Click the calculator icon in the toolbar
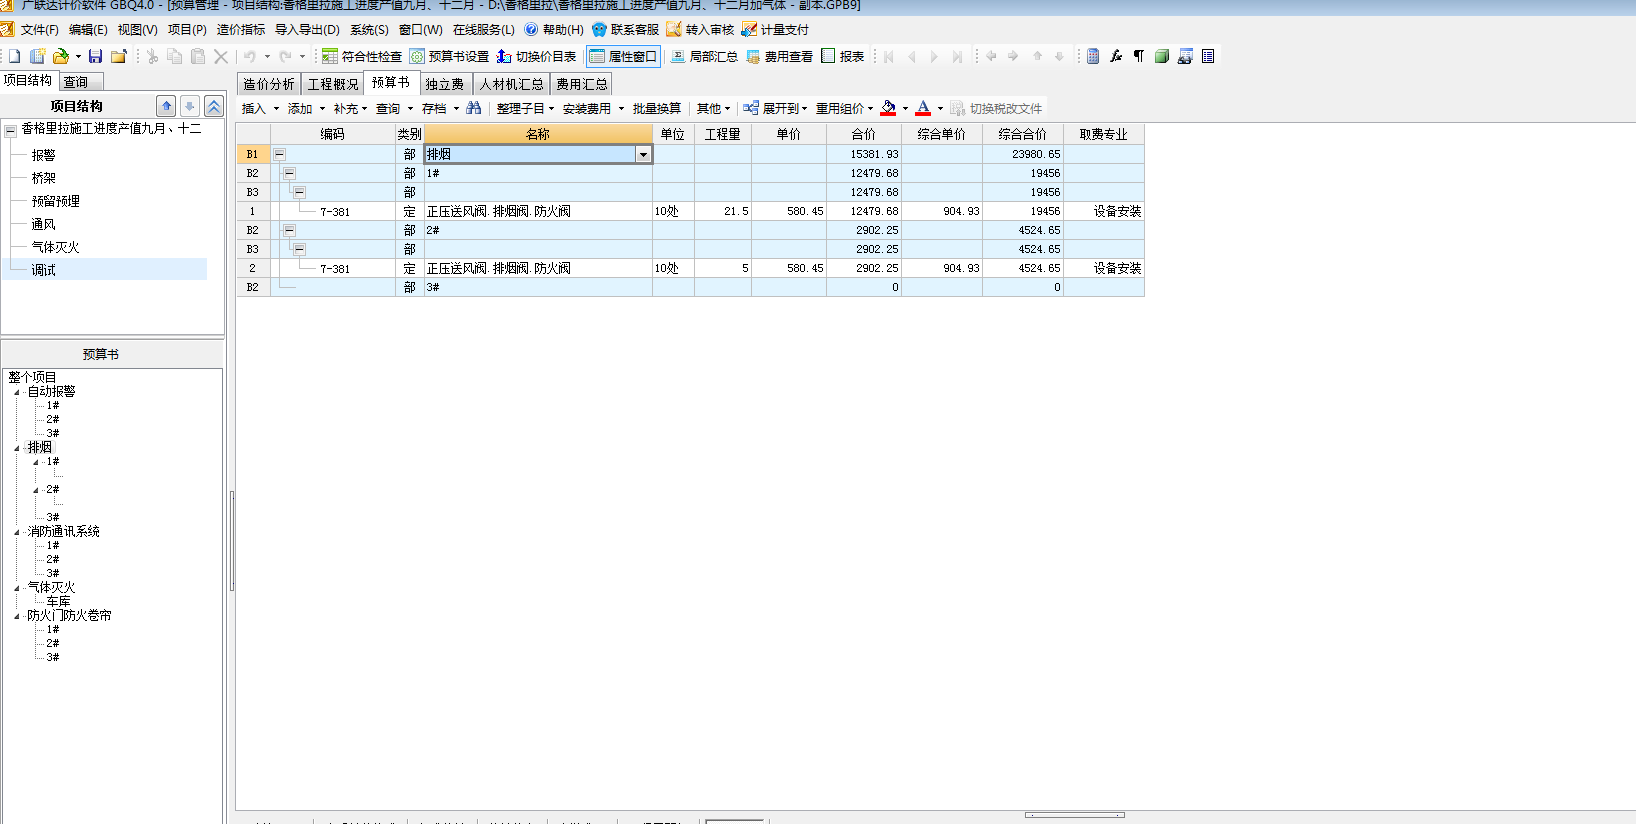The width and height of the screenshot is (1636, 824). (x=1093, y=57)
